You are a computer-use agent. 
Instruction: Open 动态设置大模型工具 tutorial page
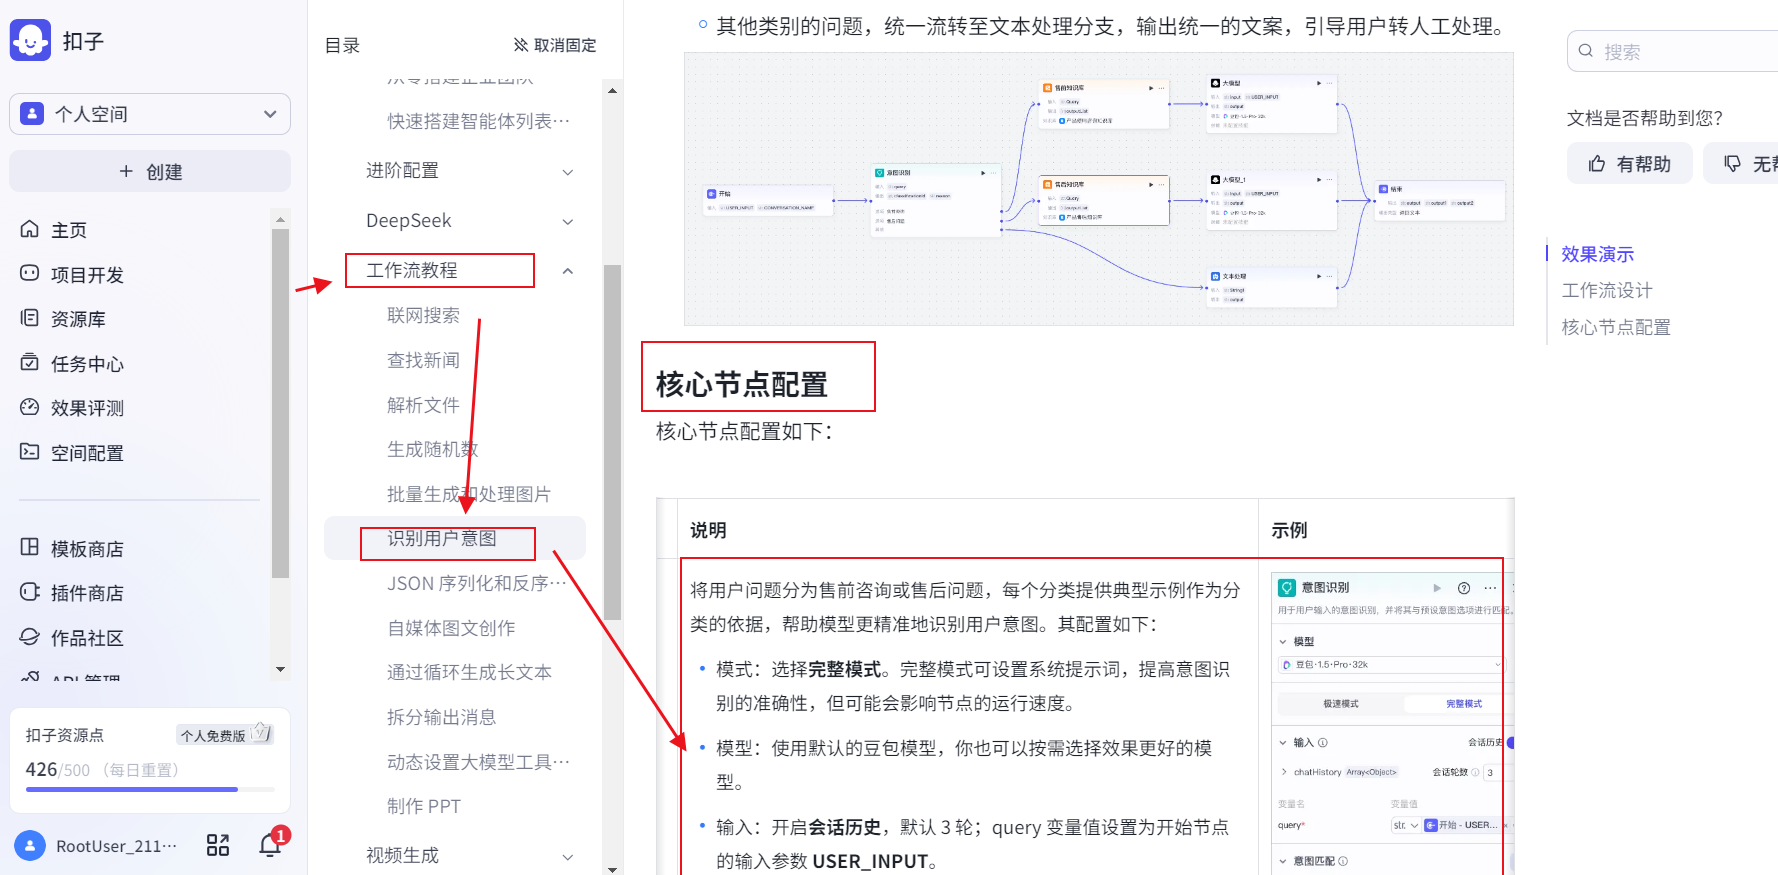click(x=478, y=762)
